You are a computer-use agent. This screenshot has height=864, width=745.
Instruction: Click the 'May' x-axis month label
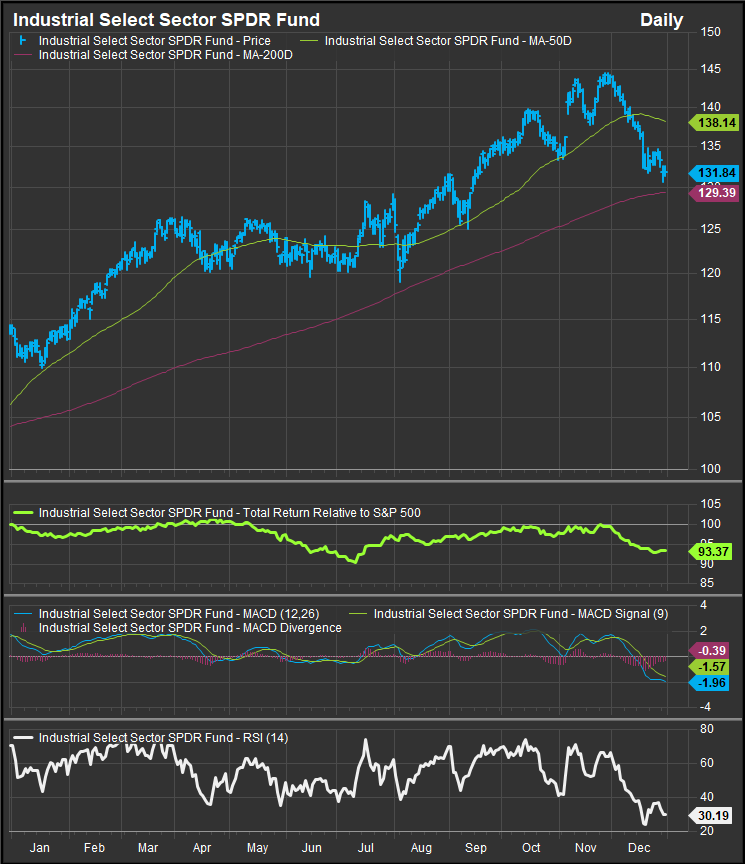[257, 848]
